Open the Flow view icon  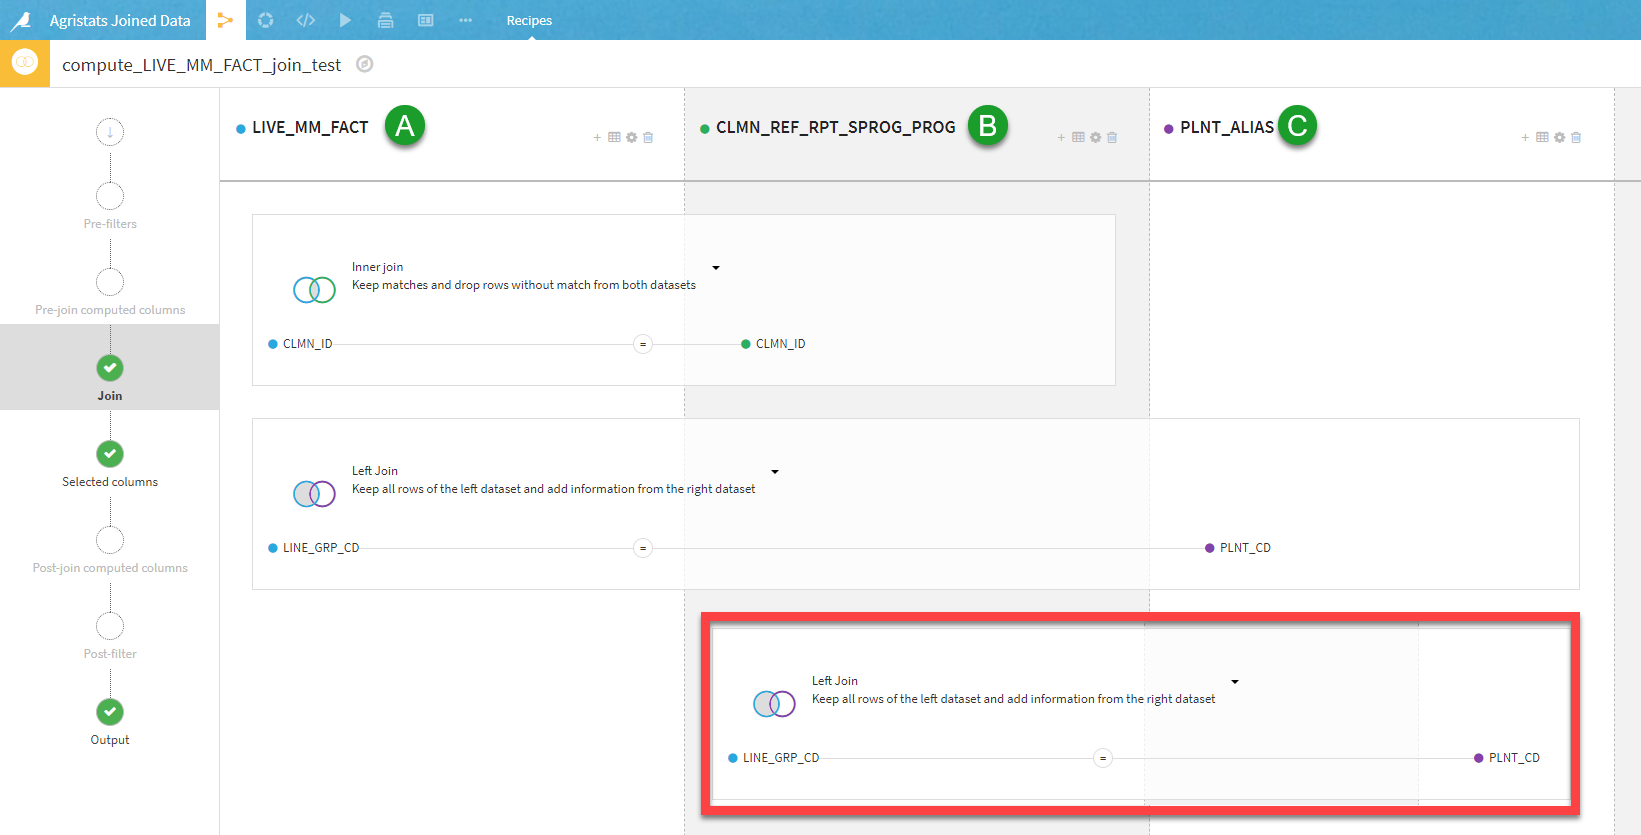[225, 20]
